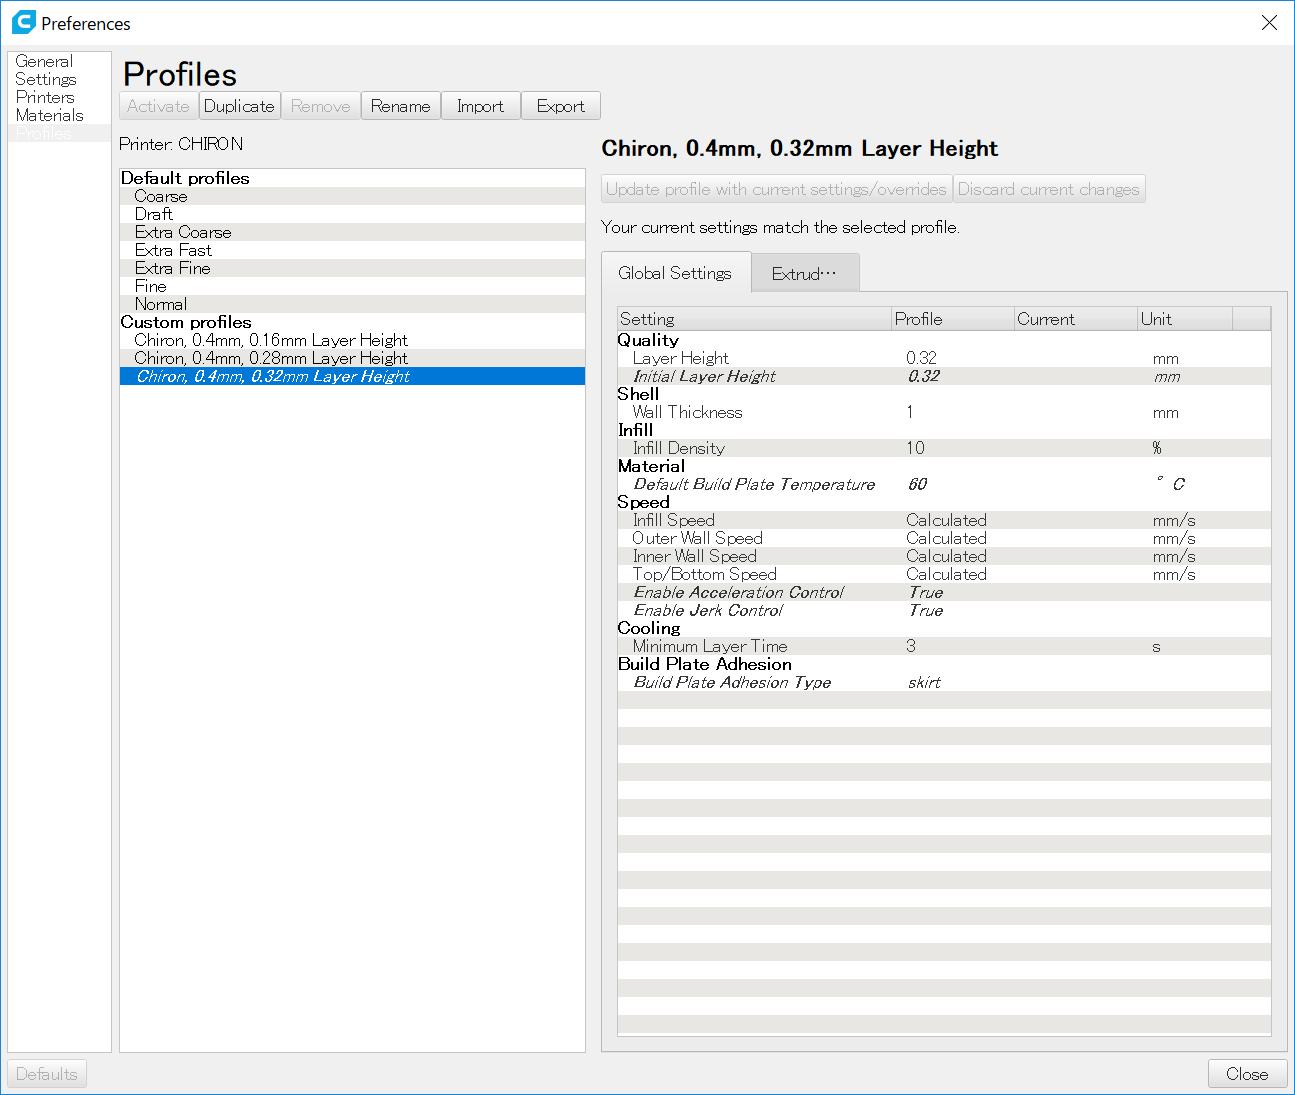Click the Defaults button

pos(47,1074)
